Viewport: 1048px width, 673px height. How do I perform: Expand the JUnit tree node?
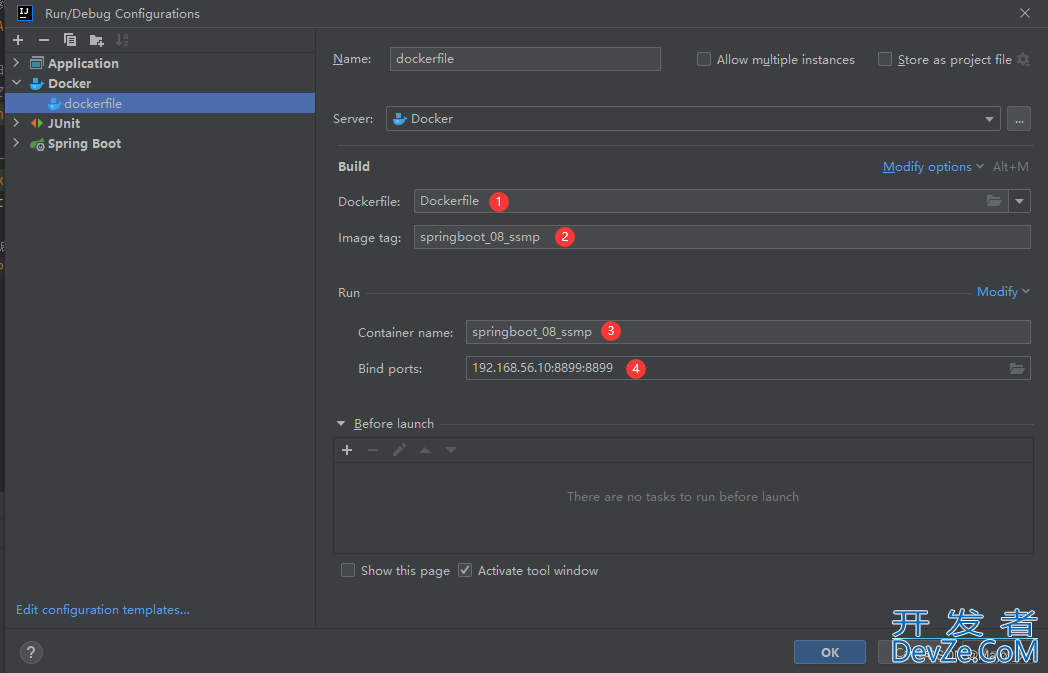(x=17, y=123)
